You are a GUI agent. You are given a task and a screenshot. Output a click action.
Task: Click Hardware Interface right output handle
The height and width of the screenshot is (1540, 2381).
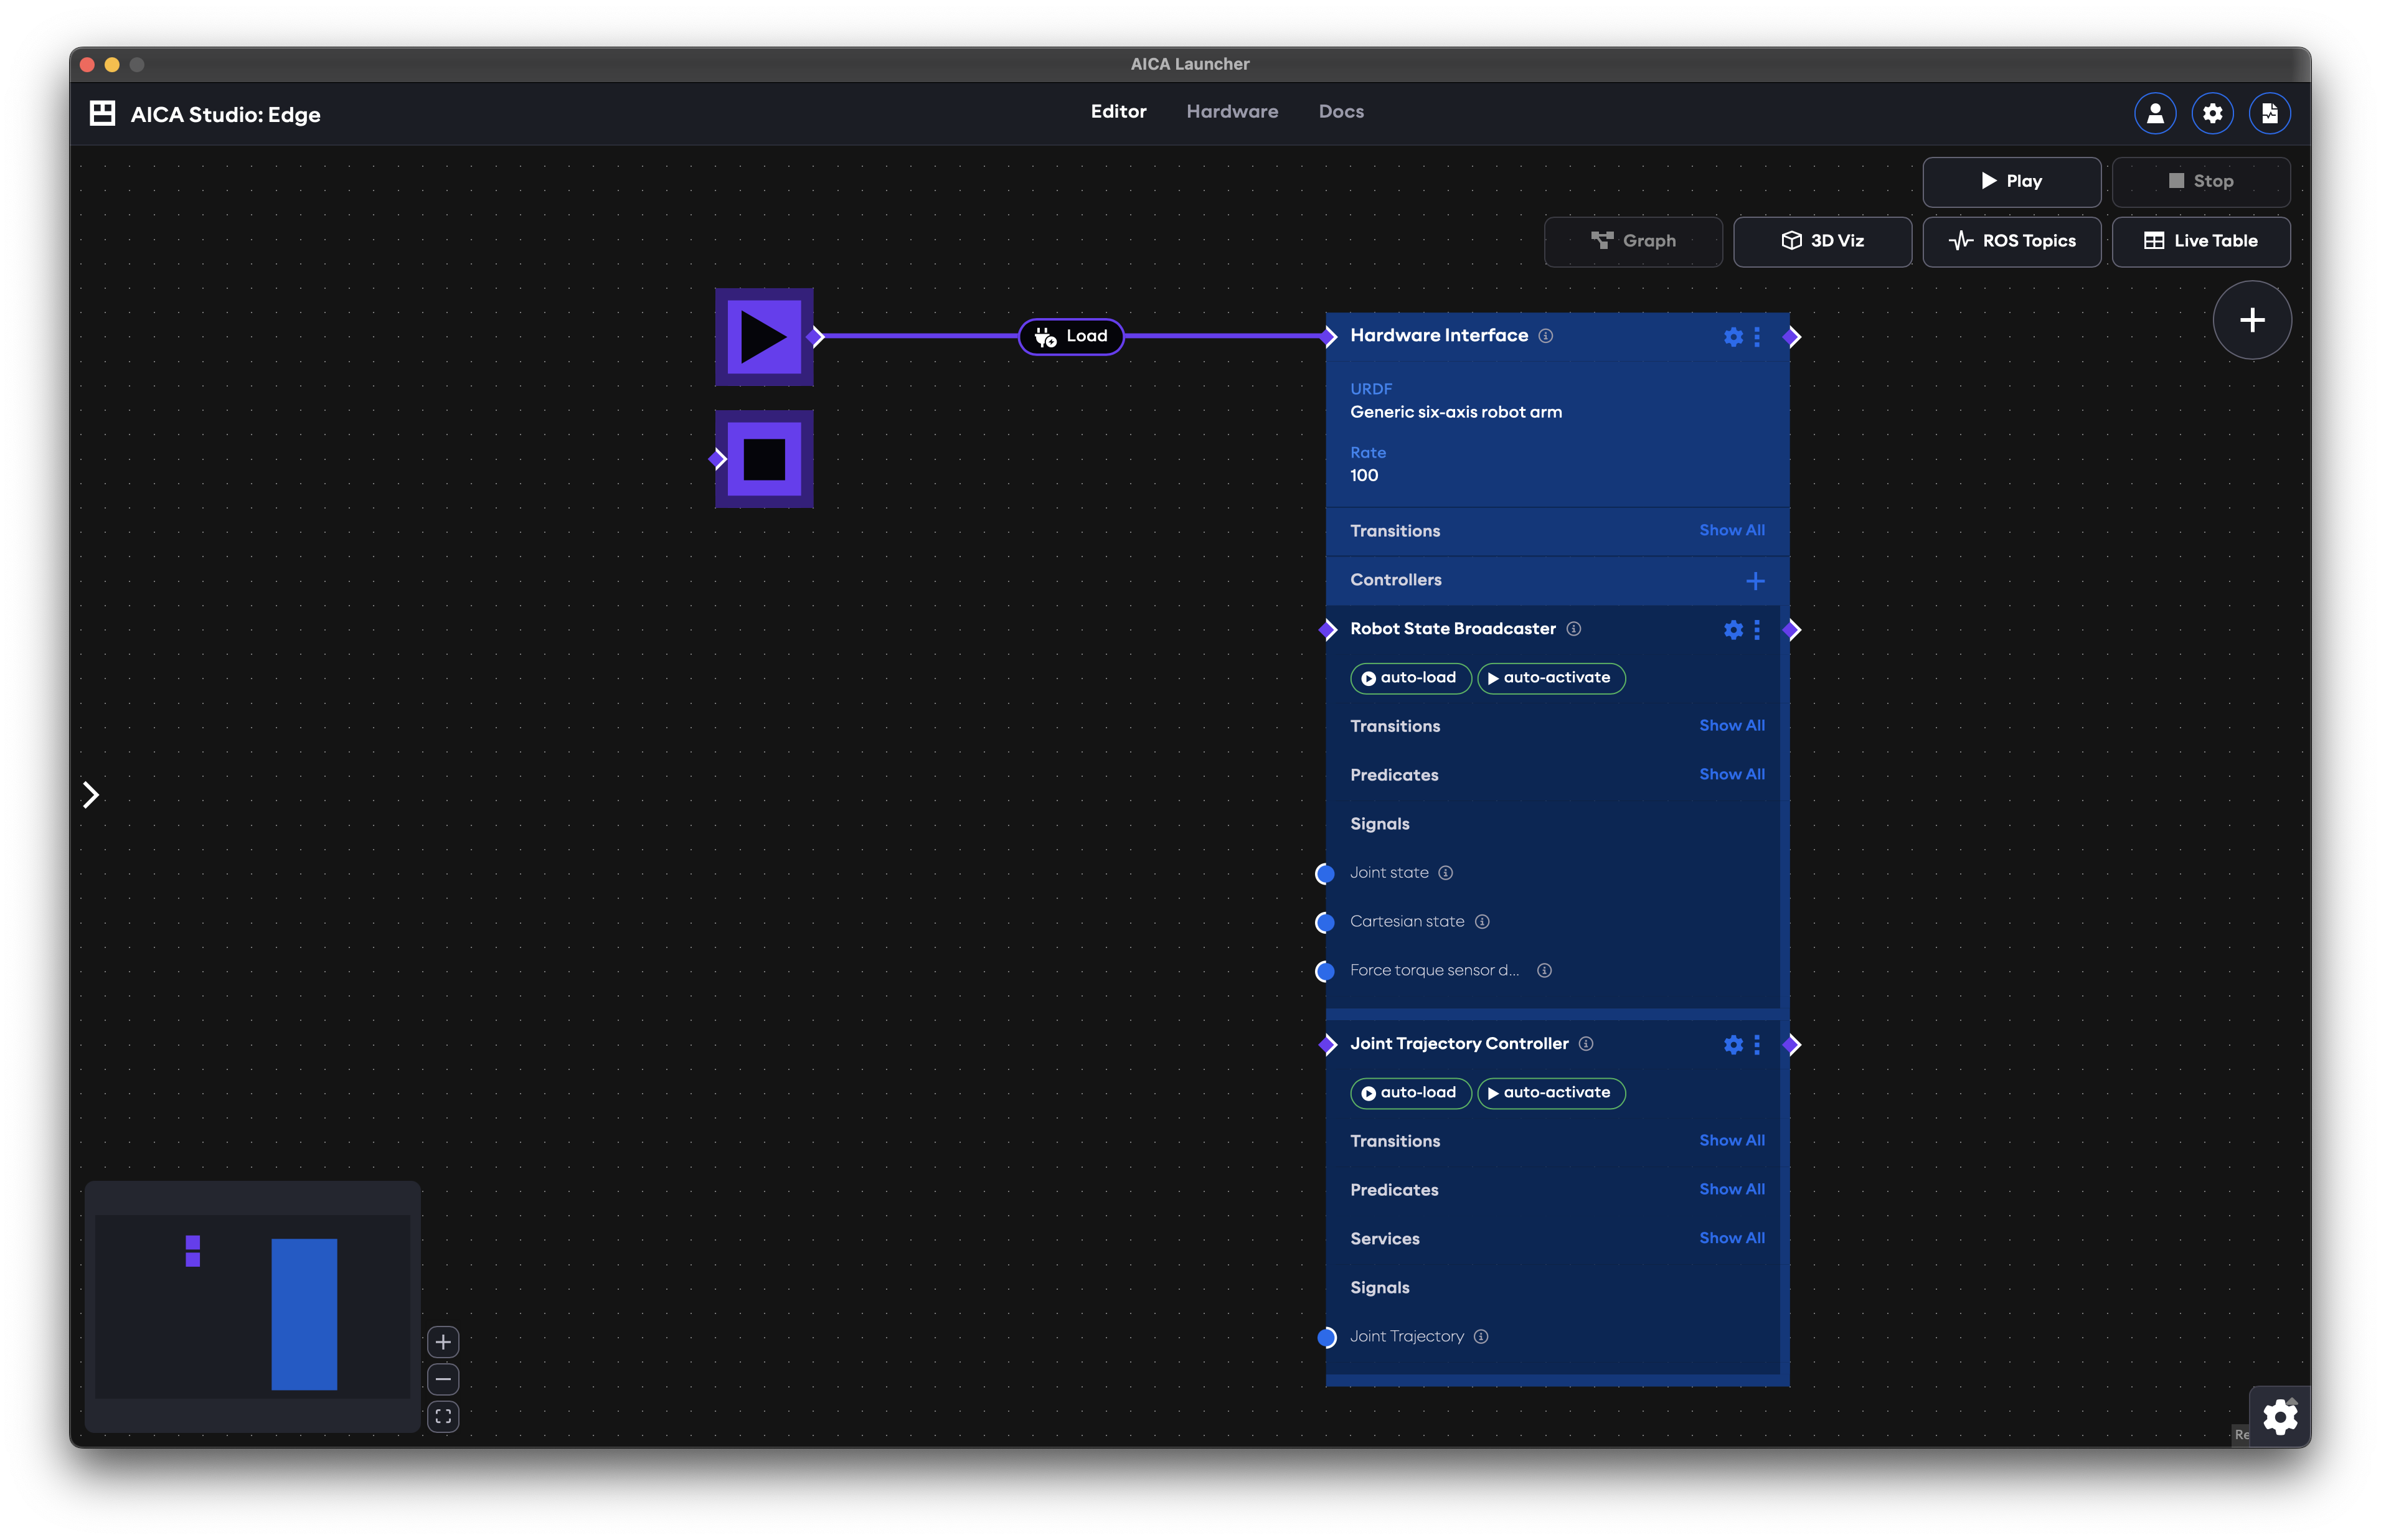[1792, 337]
